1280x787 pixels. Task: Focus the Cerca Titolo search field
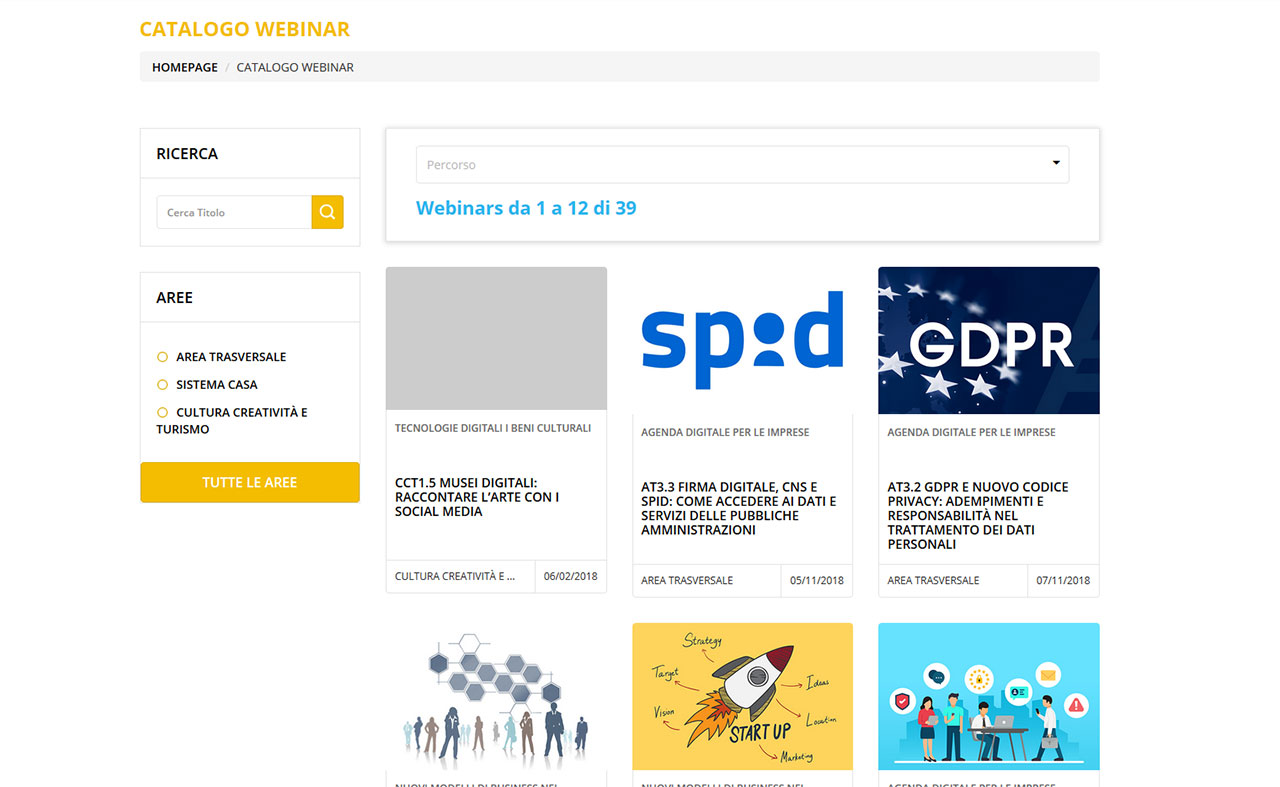coord(234,212)
